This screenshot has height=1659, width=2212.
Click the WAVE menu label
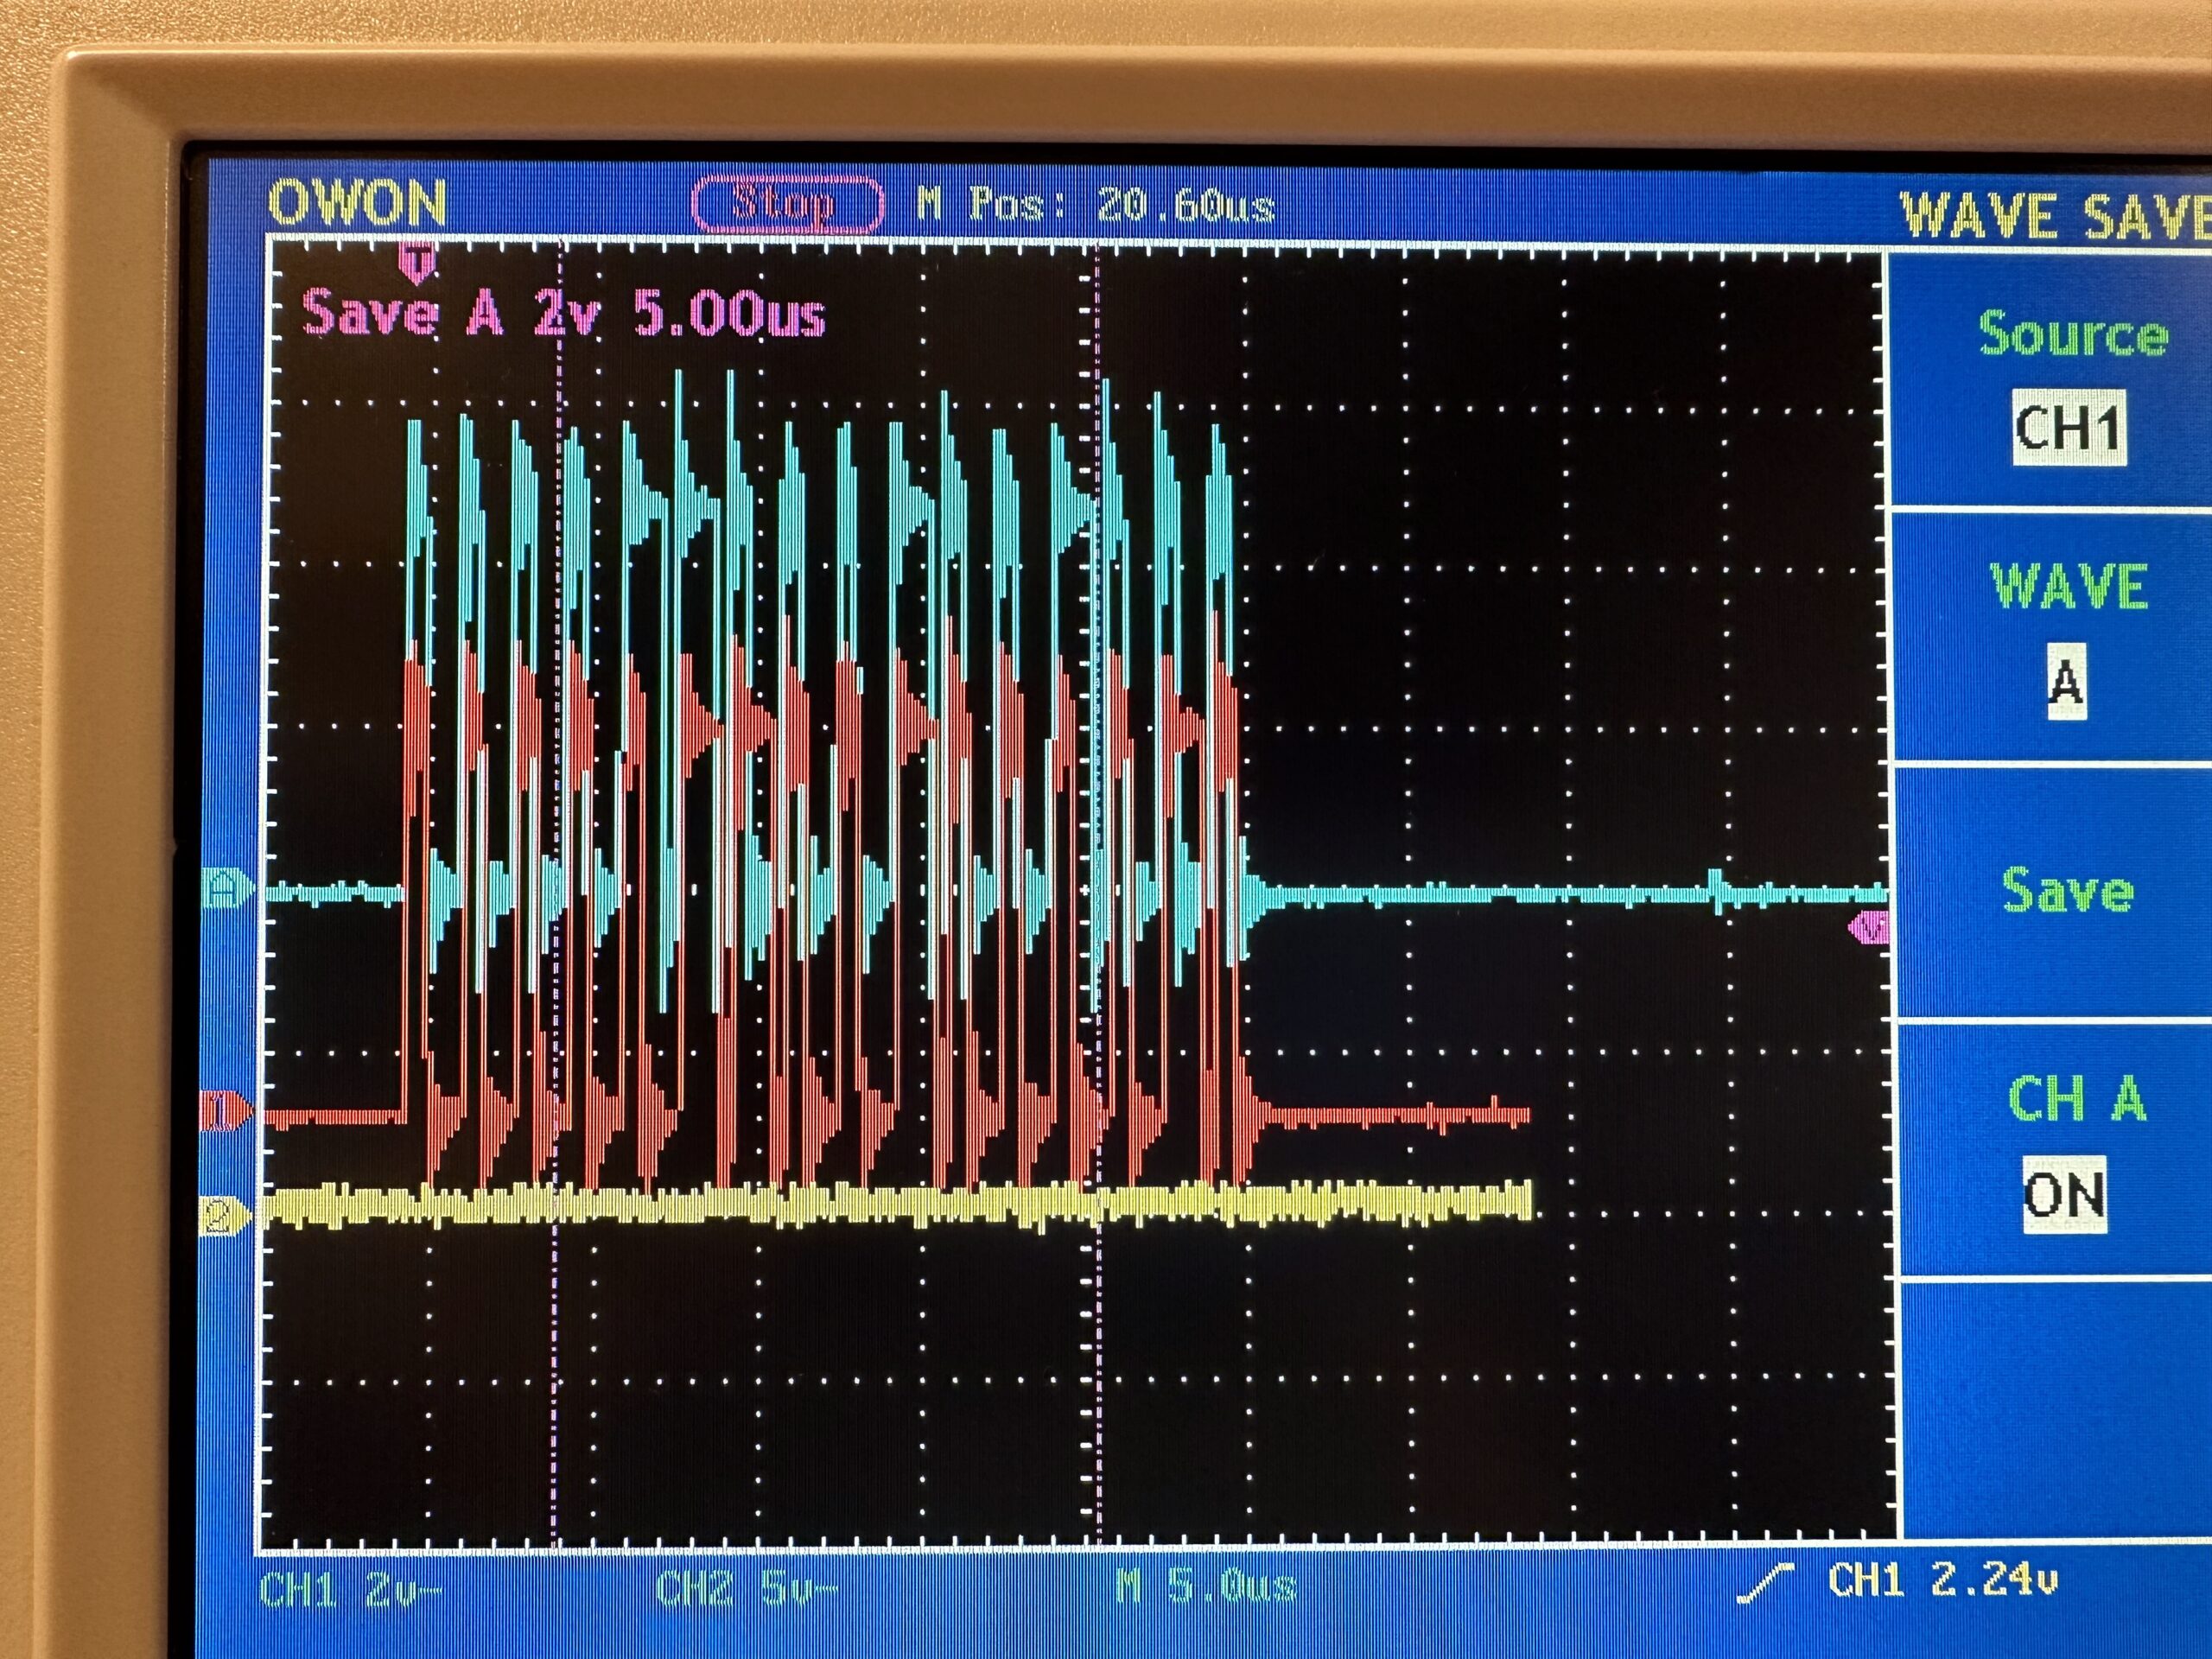[x=2069, y=586]
